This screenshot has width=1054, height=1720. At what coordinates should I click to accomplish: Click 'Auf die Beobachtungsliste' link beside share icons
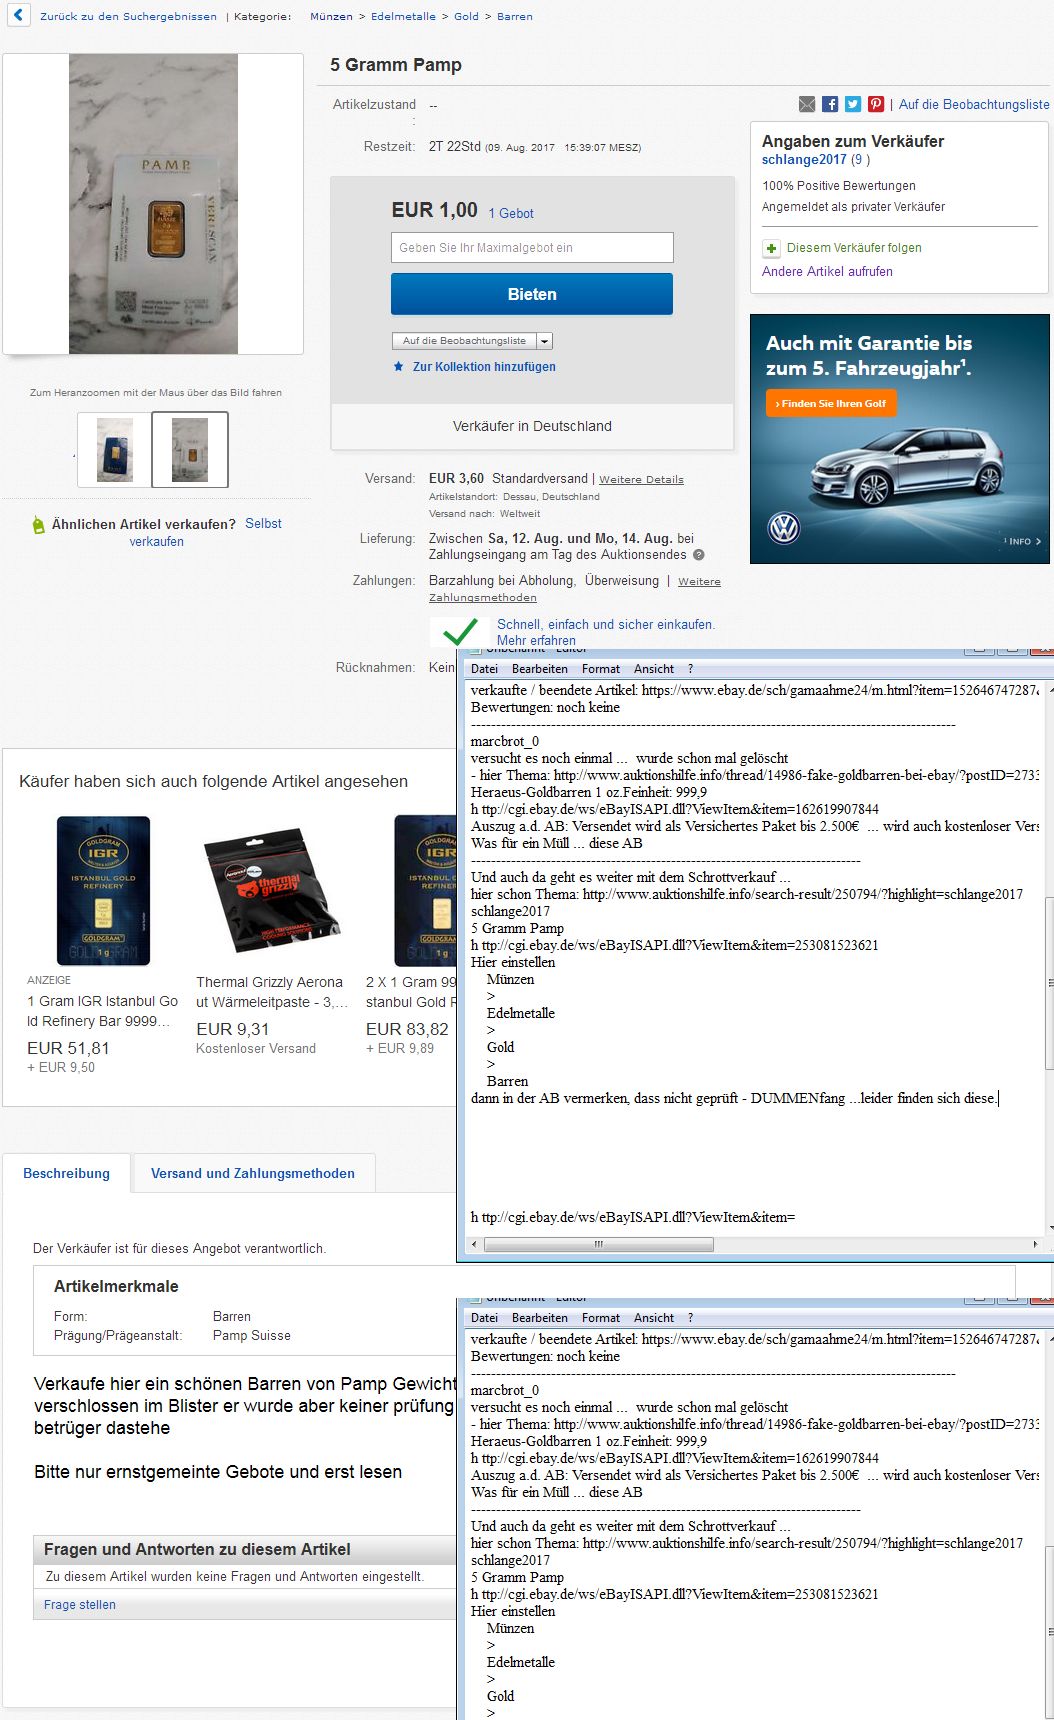(x=974, y=104)
